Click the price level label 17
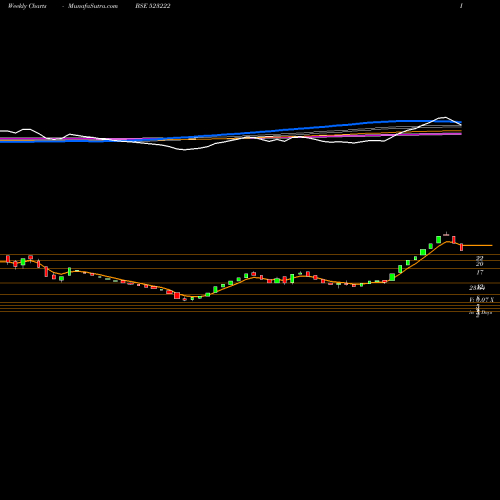This screenshot has width=500, height=500. (x=480, y=272)
